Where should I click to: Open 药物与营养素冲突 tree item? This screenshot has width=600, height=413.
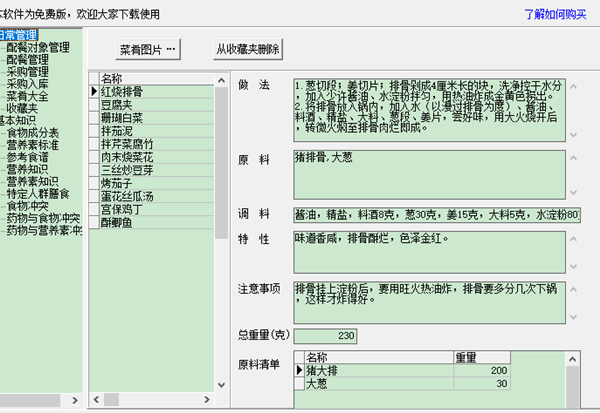[44, 230]
